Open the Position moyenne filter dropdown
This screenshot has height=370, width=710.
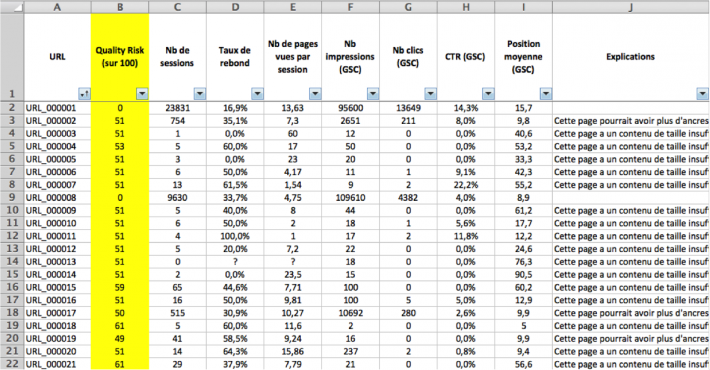point(546,94)
